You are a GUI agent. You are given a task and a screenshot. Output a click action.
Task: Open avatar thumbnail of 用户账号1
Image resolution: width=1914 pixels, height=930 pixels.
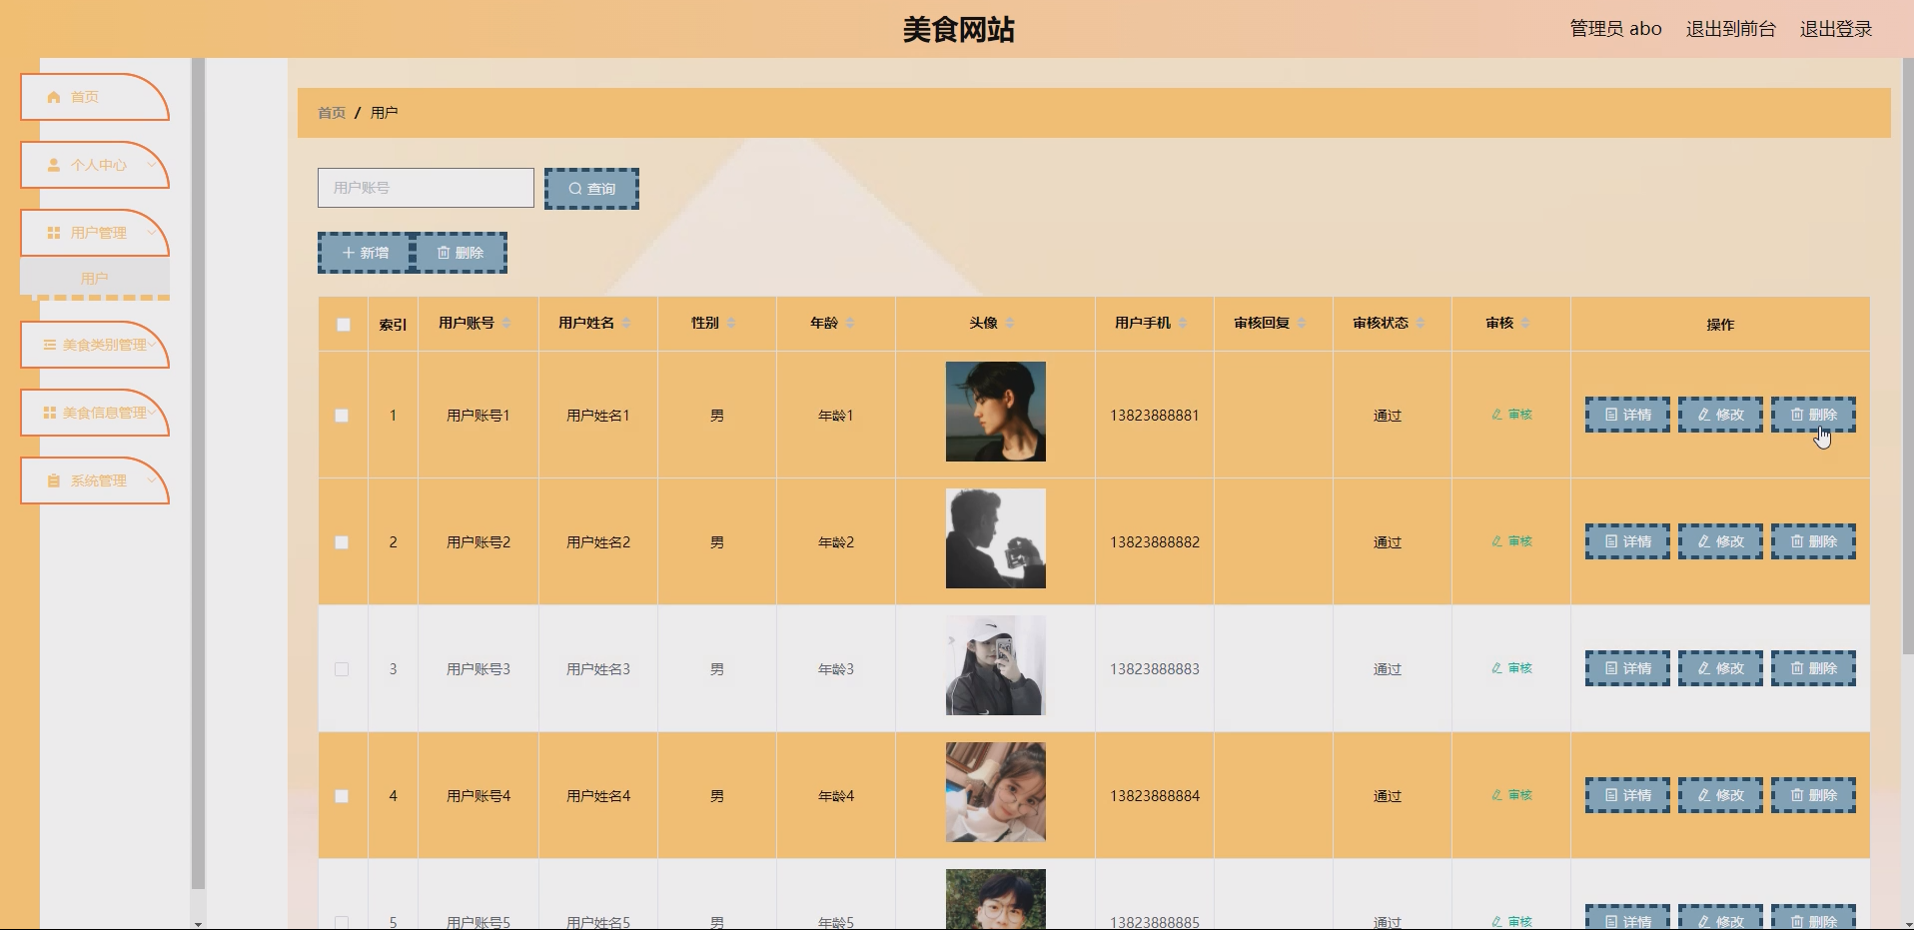click(996, 412)
